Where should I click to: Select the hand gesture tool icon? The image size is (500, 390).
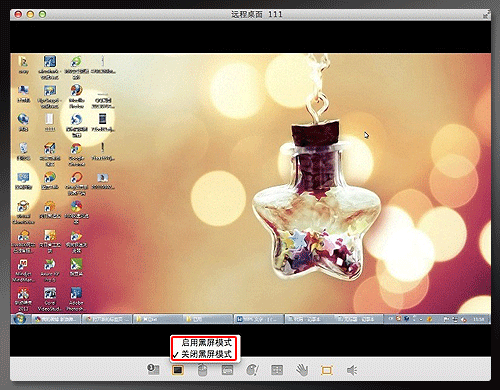point(302,370)
